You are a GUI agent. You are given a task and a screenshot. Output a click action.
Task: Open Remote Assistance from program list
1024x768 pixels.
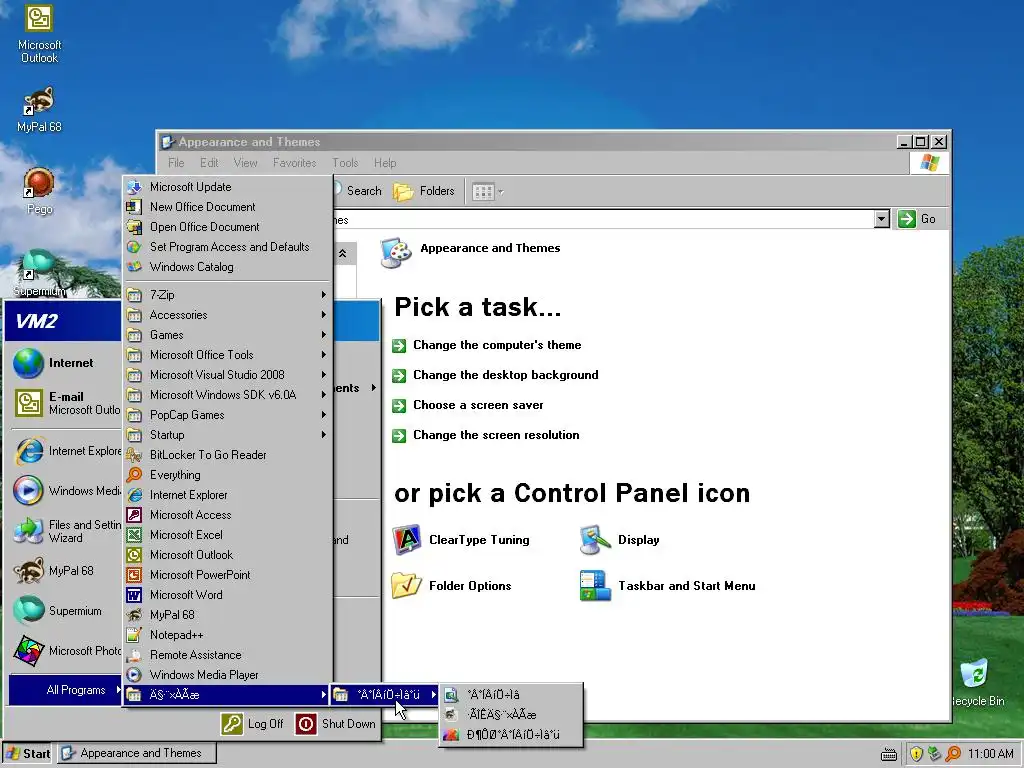228,655
